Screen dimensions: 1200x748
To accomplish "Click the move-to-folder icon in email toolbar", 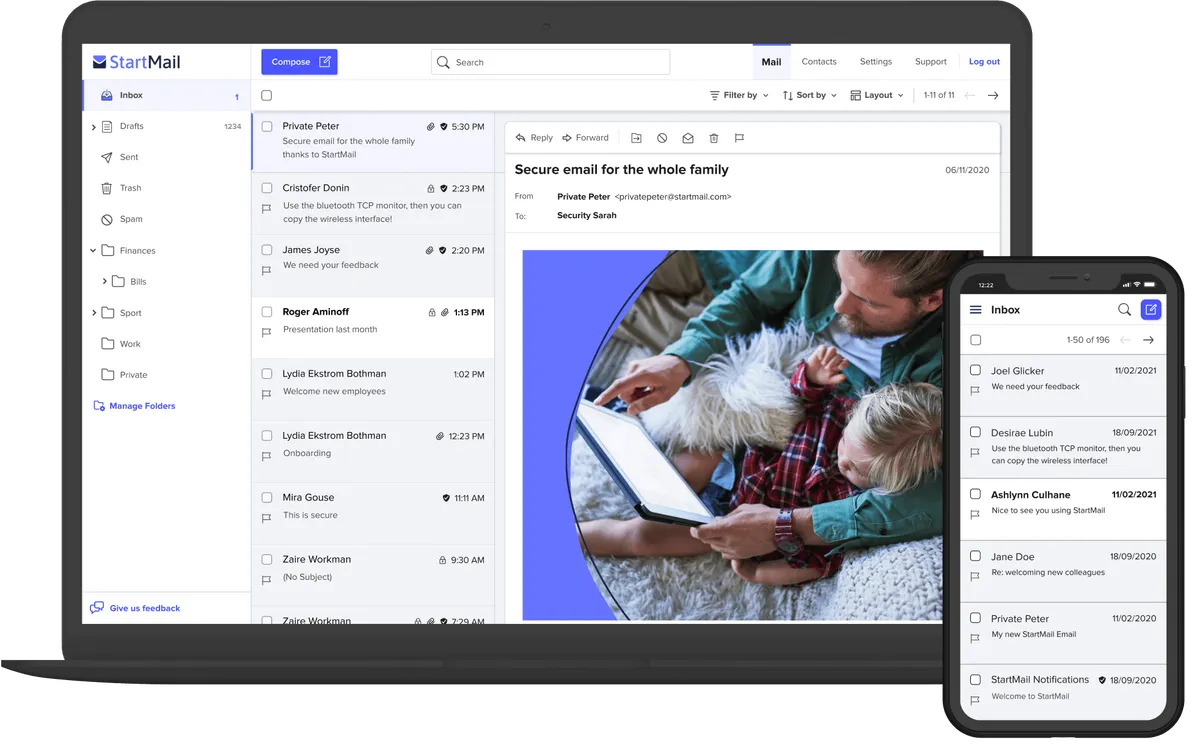I will pyautogui.click(x=636, y=138).
